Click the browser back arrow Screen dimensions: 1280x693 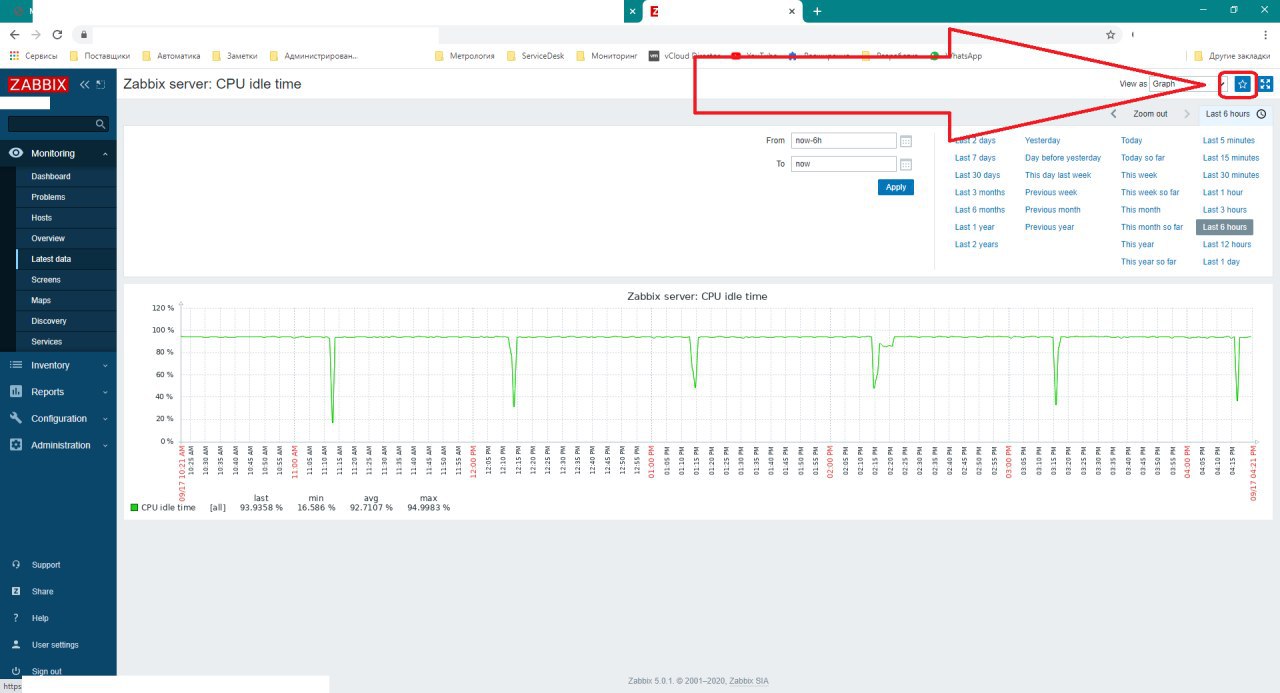click(x=14, y=34)
